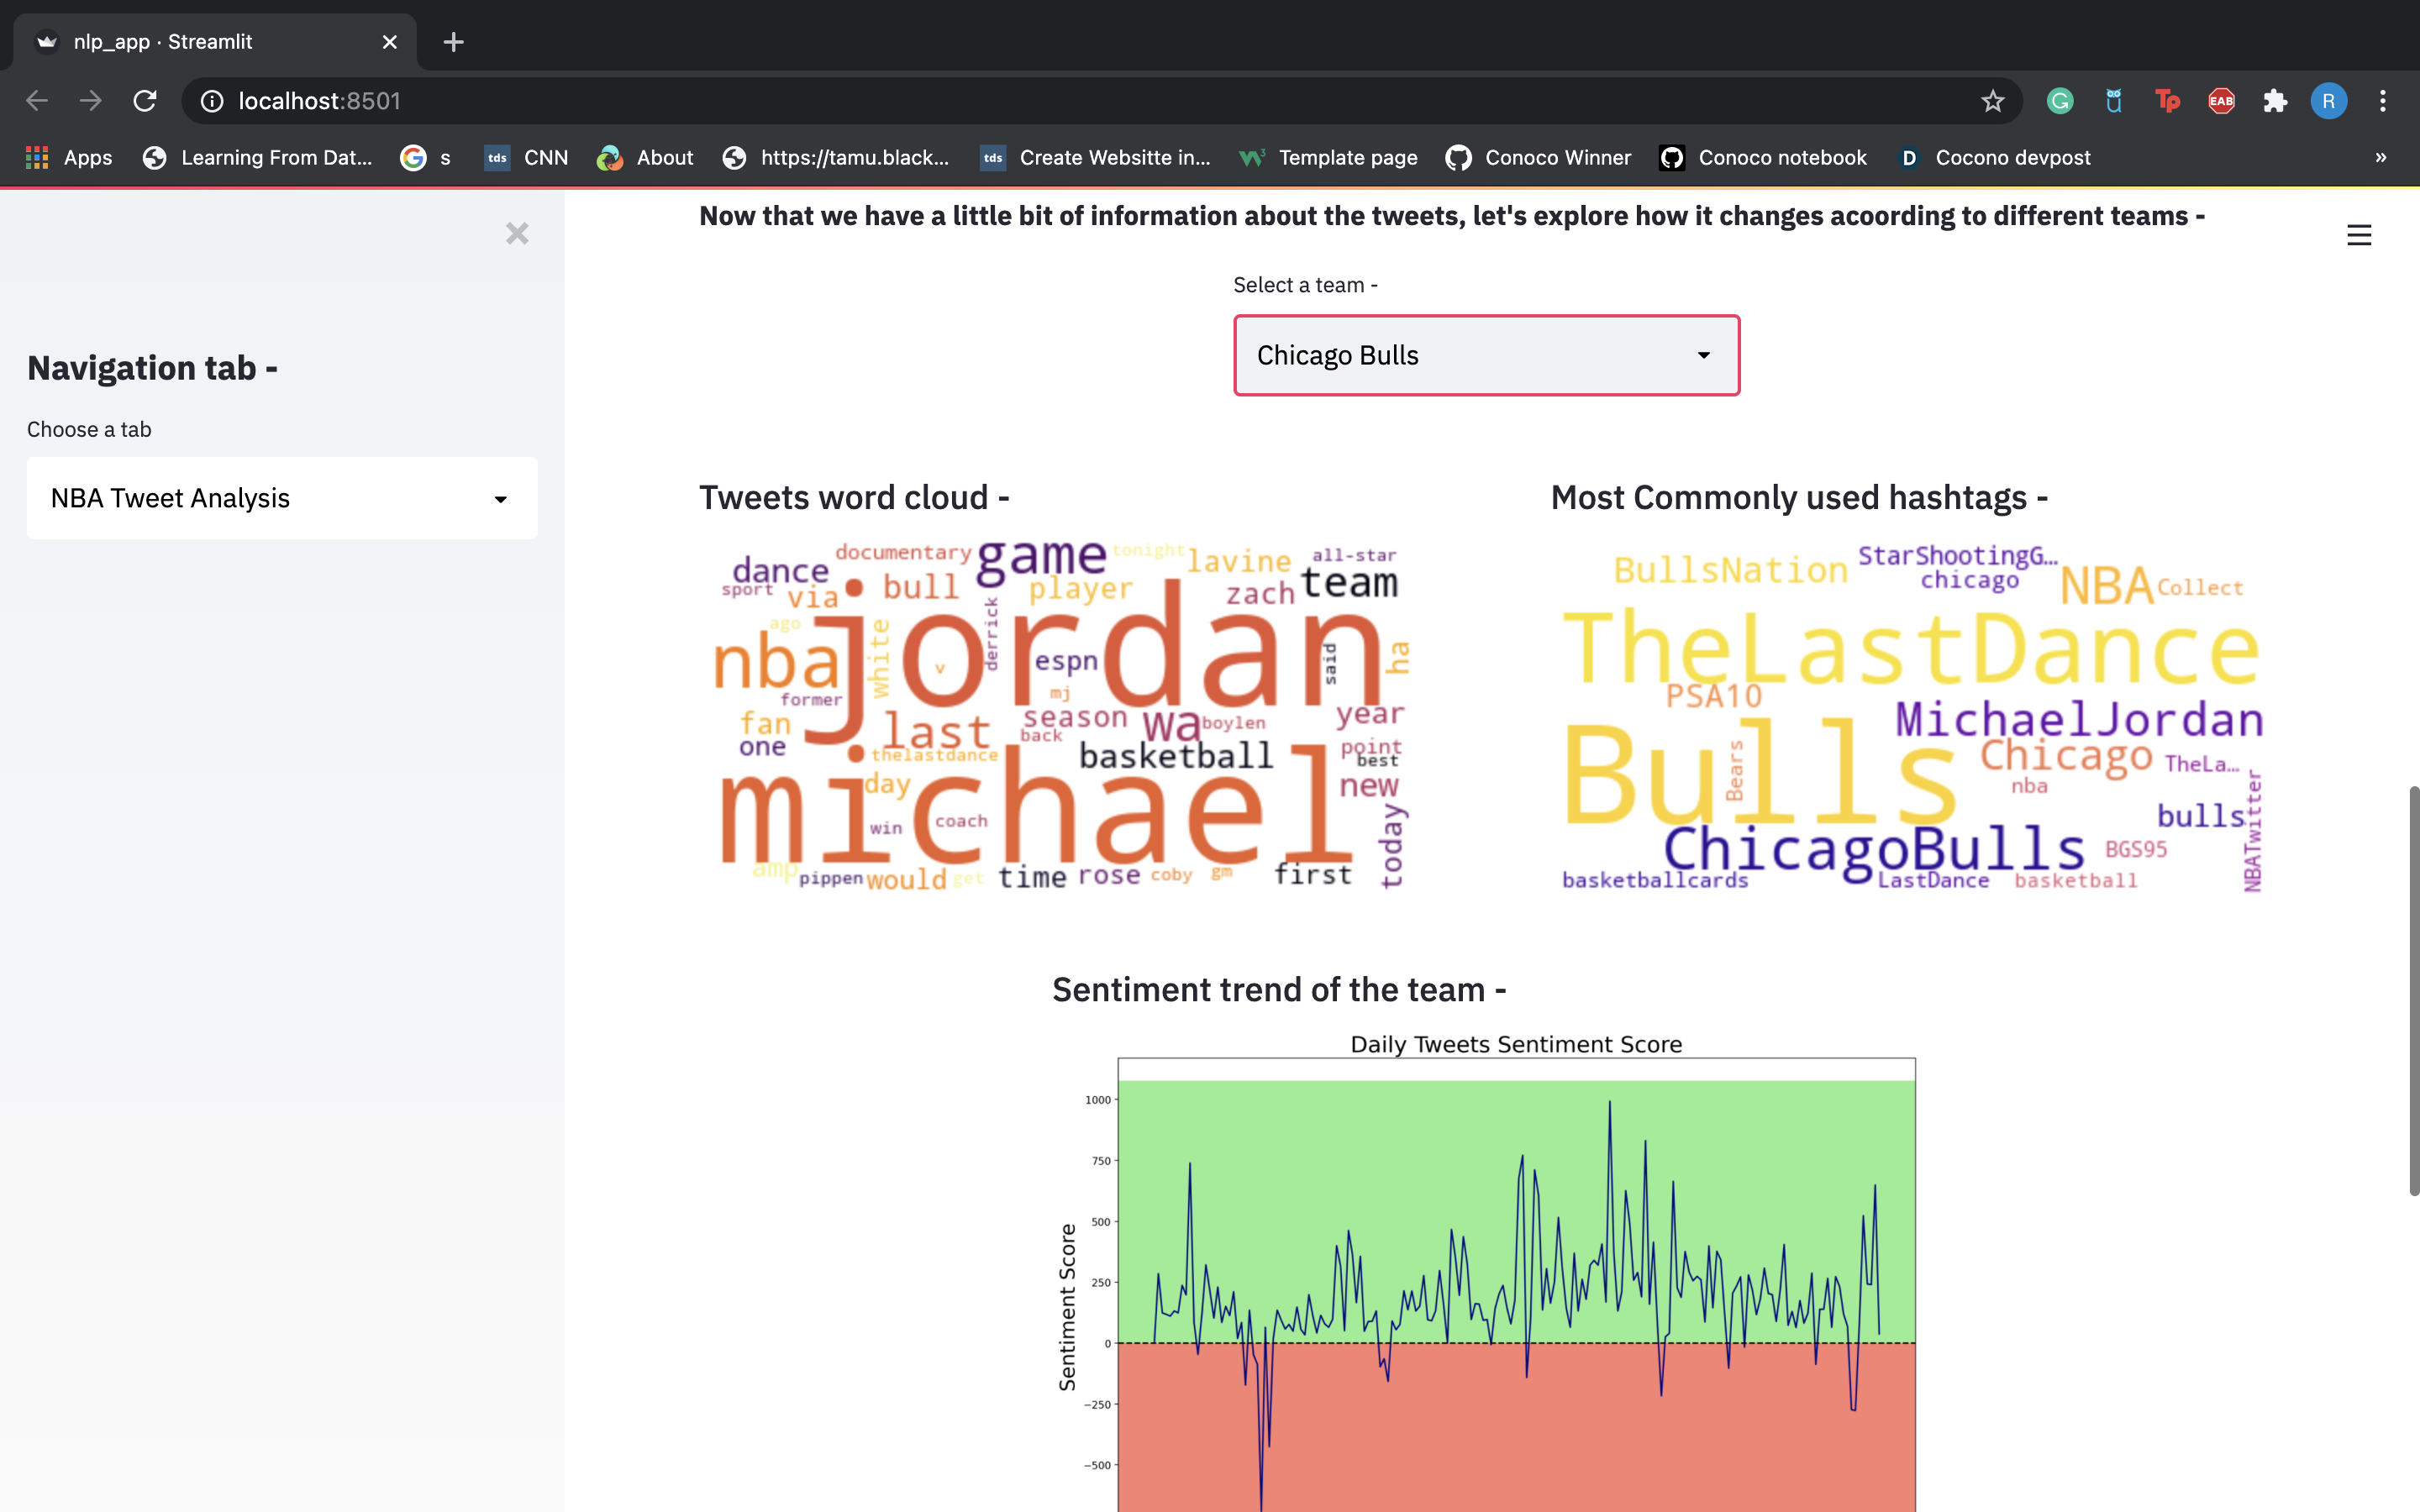Click the site information icon
The image size is (2420, 1512).
(x=212, y=101)
